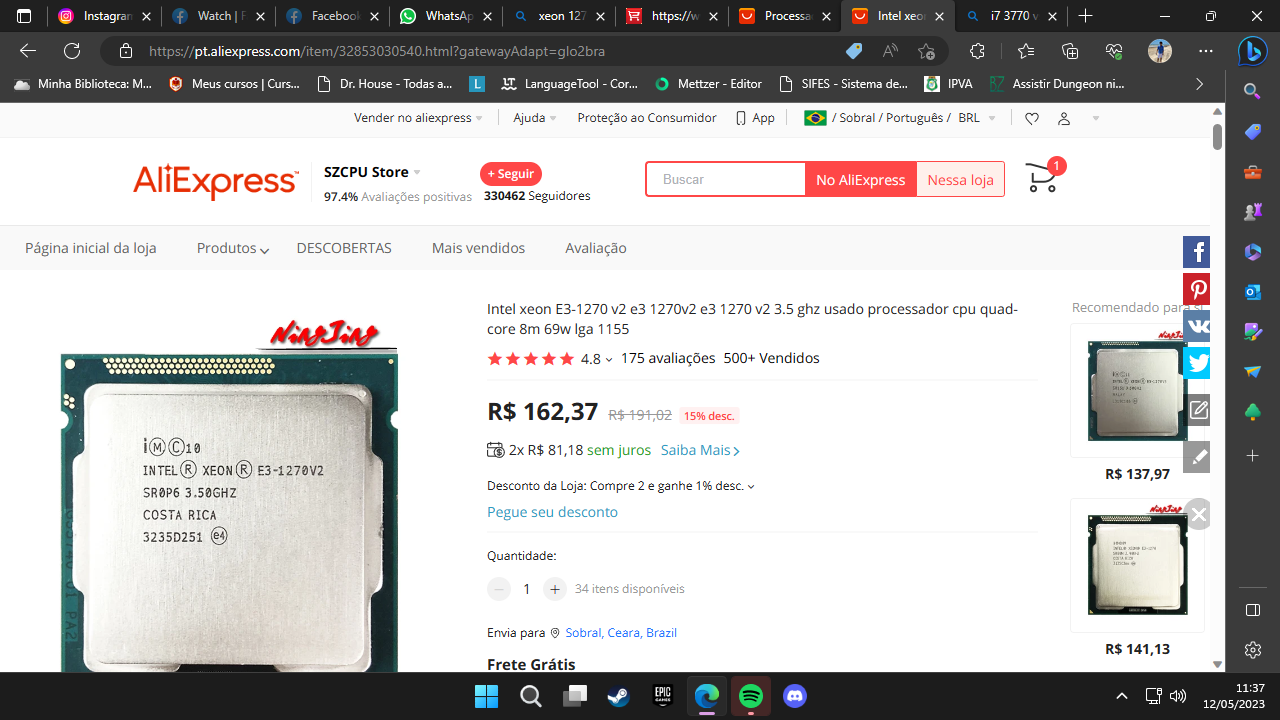The image size is (1280, 720).
Task: Click Sobral, Ceara, Brazil shipping location
Action: (x=621, y=633)
